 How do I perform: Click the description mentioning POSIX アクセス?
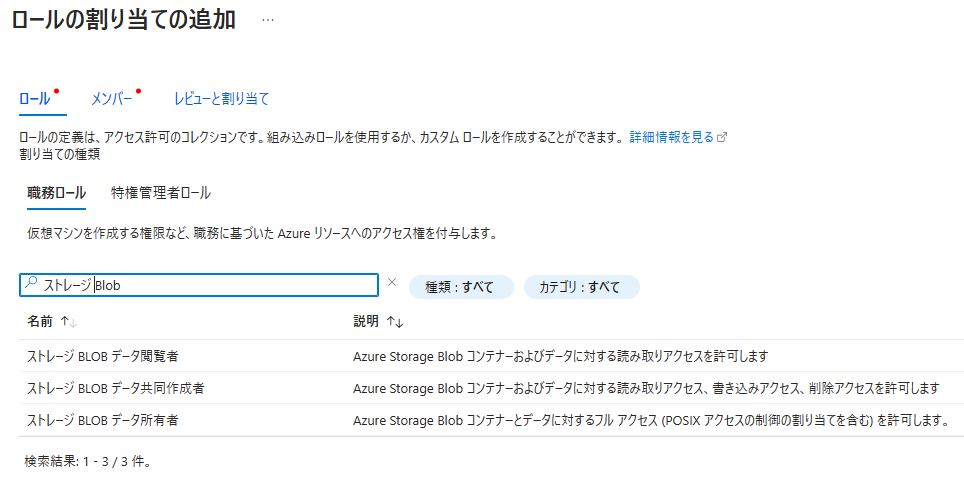click(x=650, y=420)
